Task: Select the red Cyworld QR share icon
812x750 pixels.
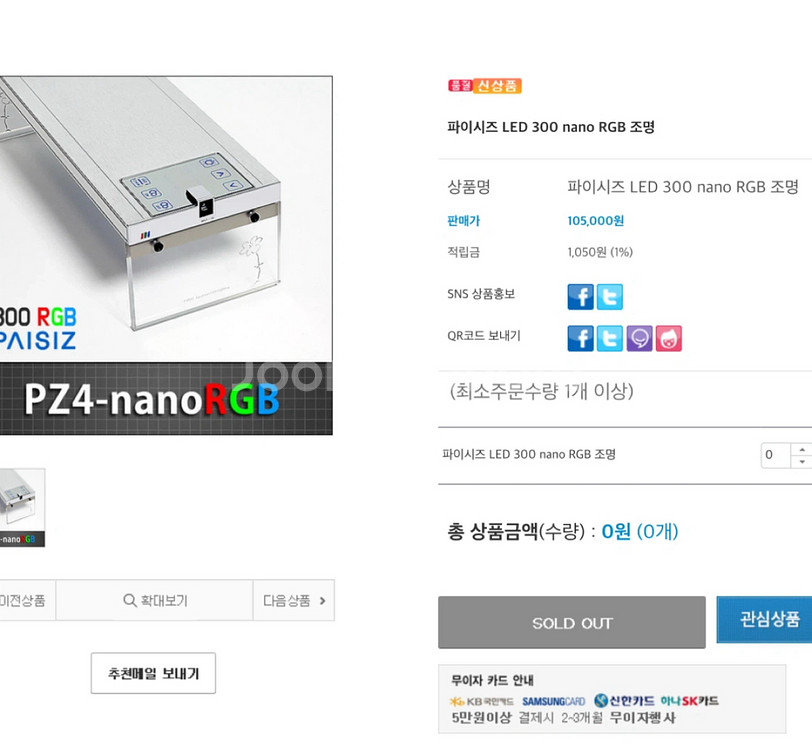Action: 668,338
